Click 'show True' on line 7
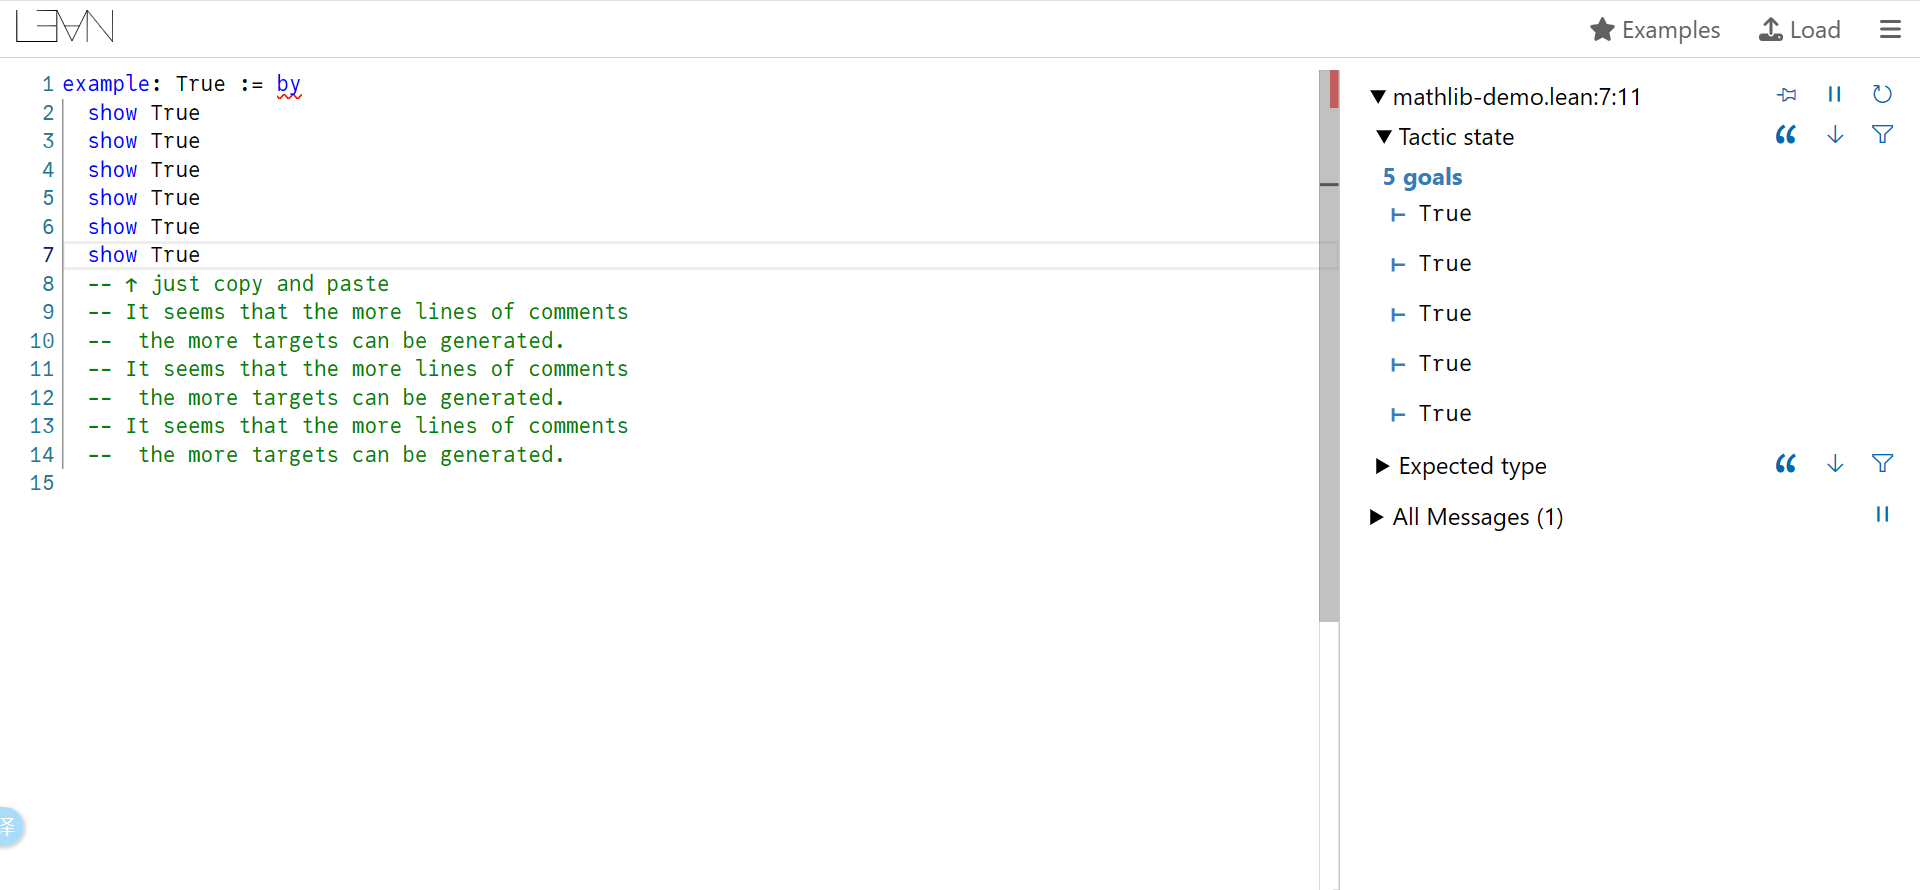Viewport: 1920px width, 890px height. 144,255
